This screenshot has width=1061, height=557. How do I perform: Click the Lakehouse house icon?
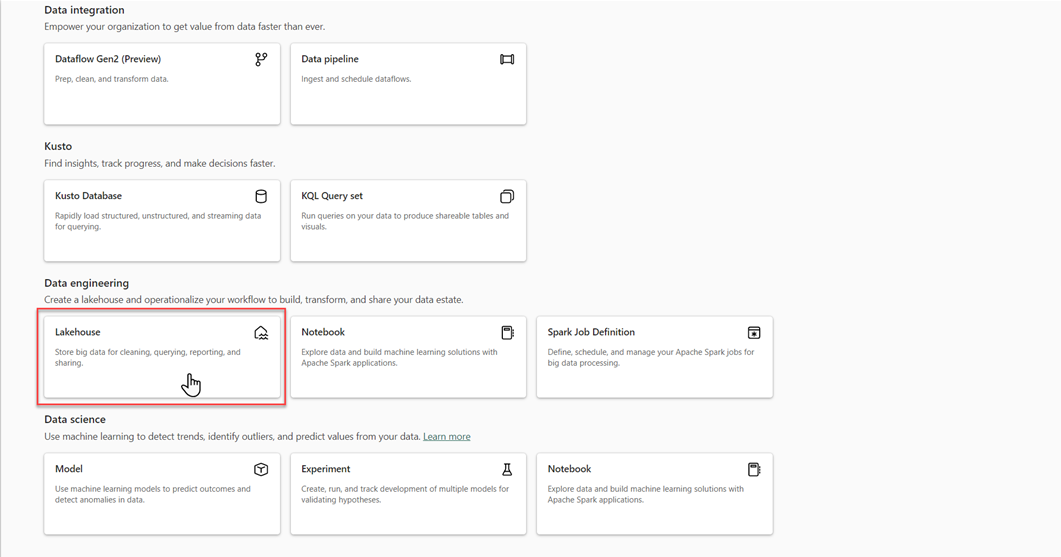click(x=261, y=332)
